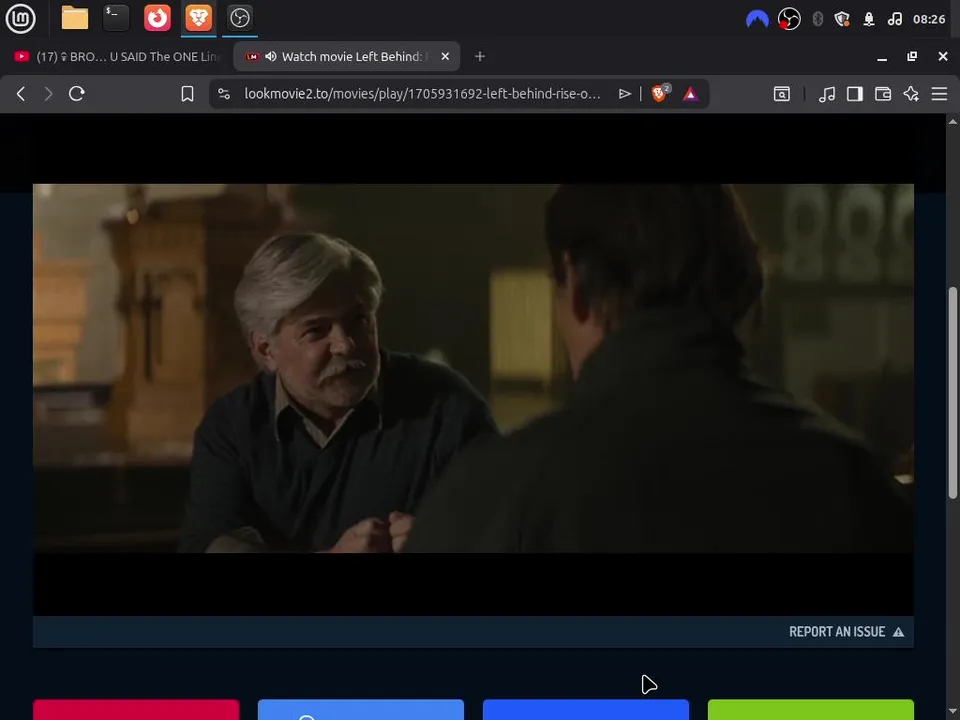Go back to the previous page
Viewport: 960px width, 720px height.
tap(21, 94)
